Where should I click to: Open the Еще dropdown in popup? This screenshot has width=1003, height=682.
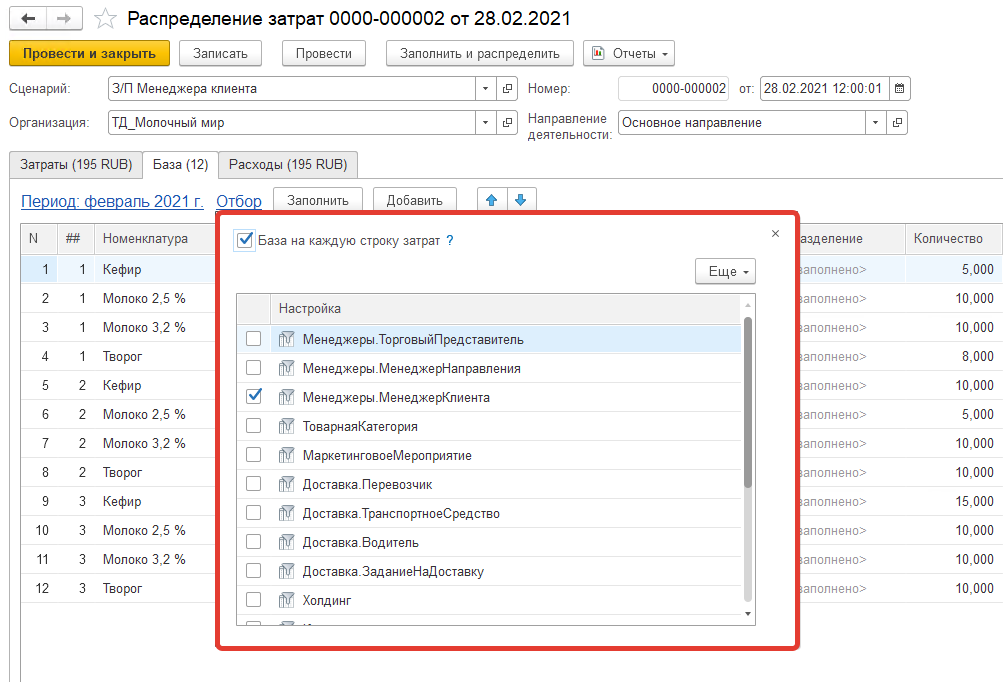tap(725, 271)
